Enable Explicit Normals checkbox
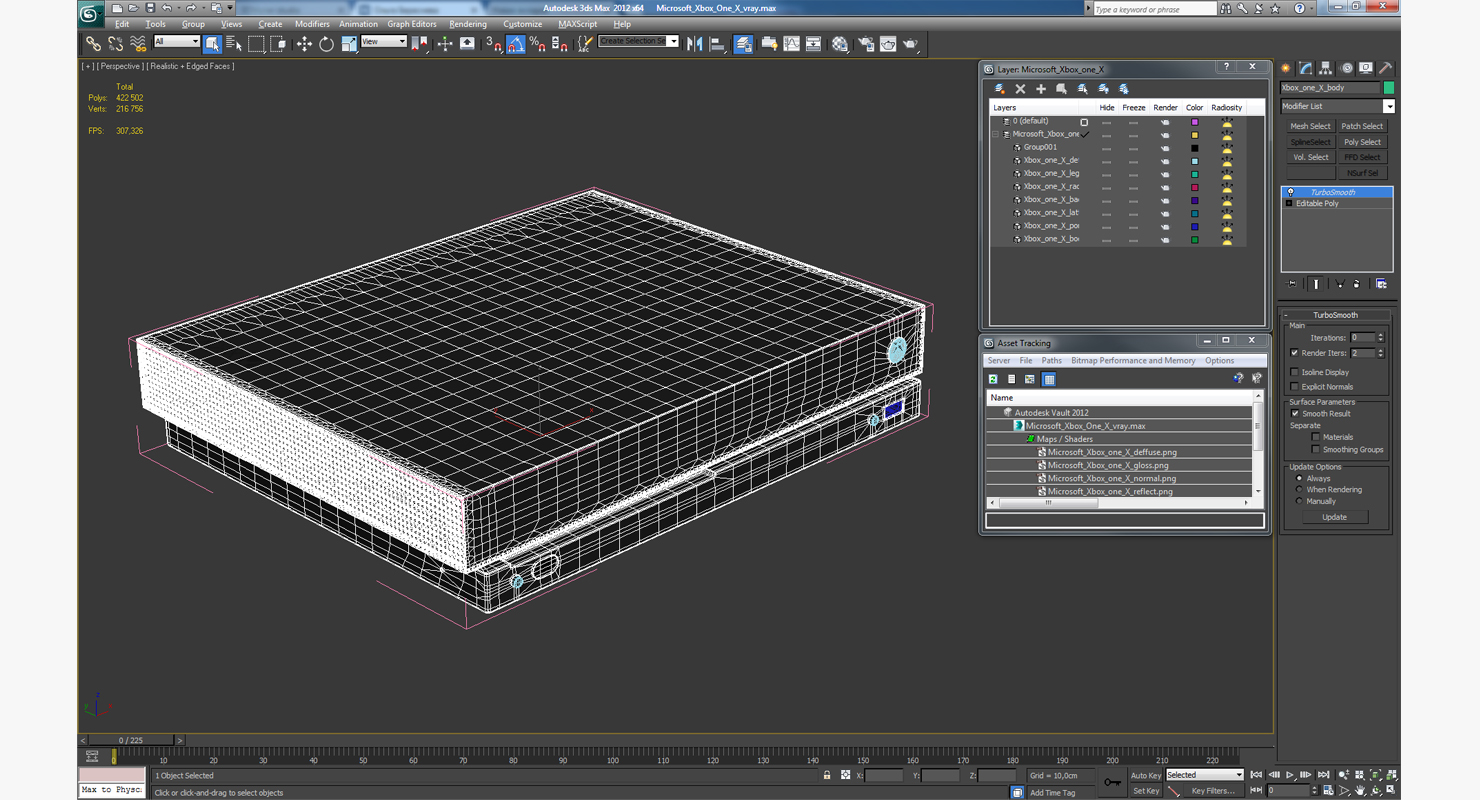This screenshot has height=800, width=1480. click(x=1295, y=387)
